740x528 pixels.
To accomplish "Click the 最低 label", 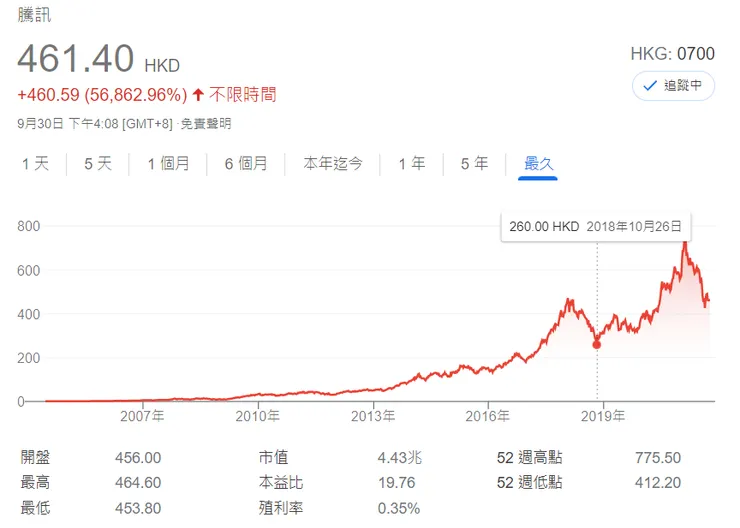I will coord(35,508).
